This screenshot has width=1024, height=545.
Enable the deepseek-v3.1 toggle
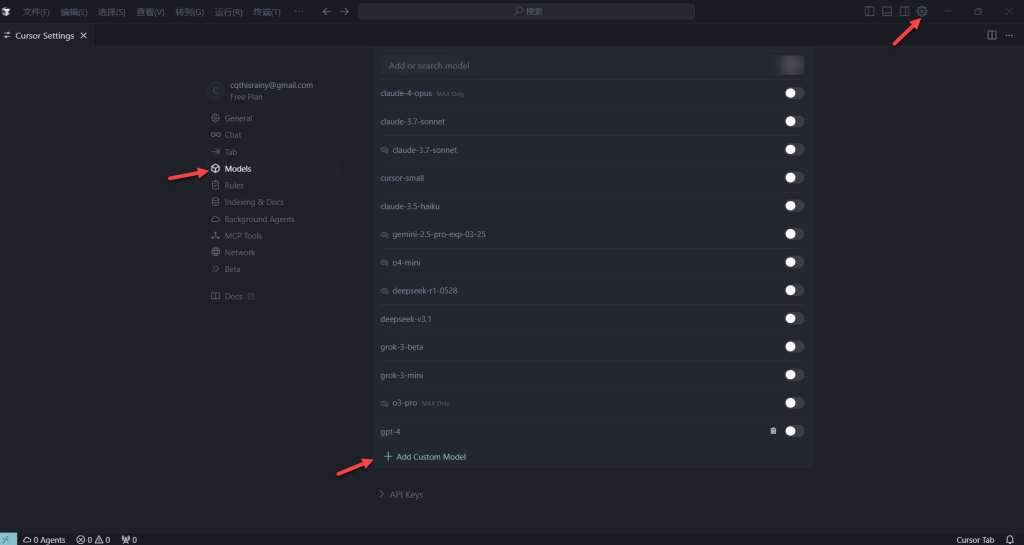794,319
